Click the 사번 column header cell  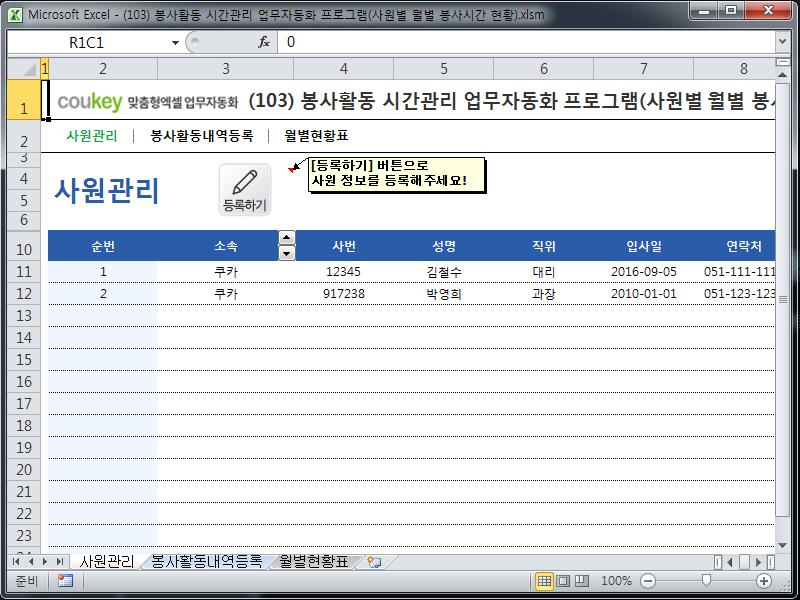(344, 246)
